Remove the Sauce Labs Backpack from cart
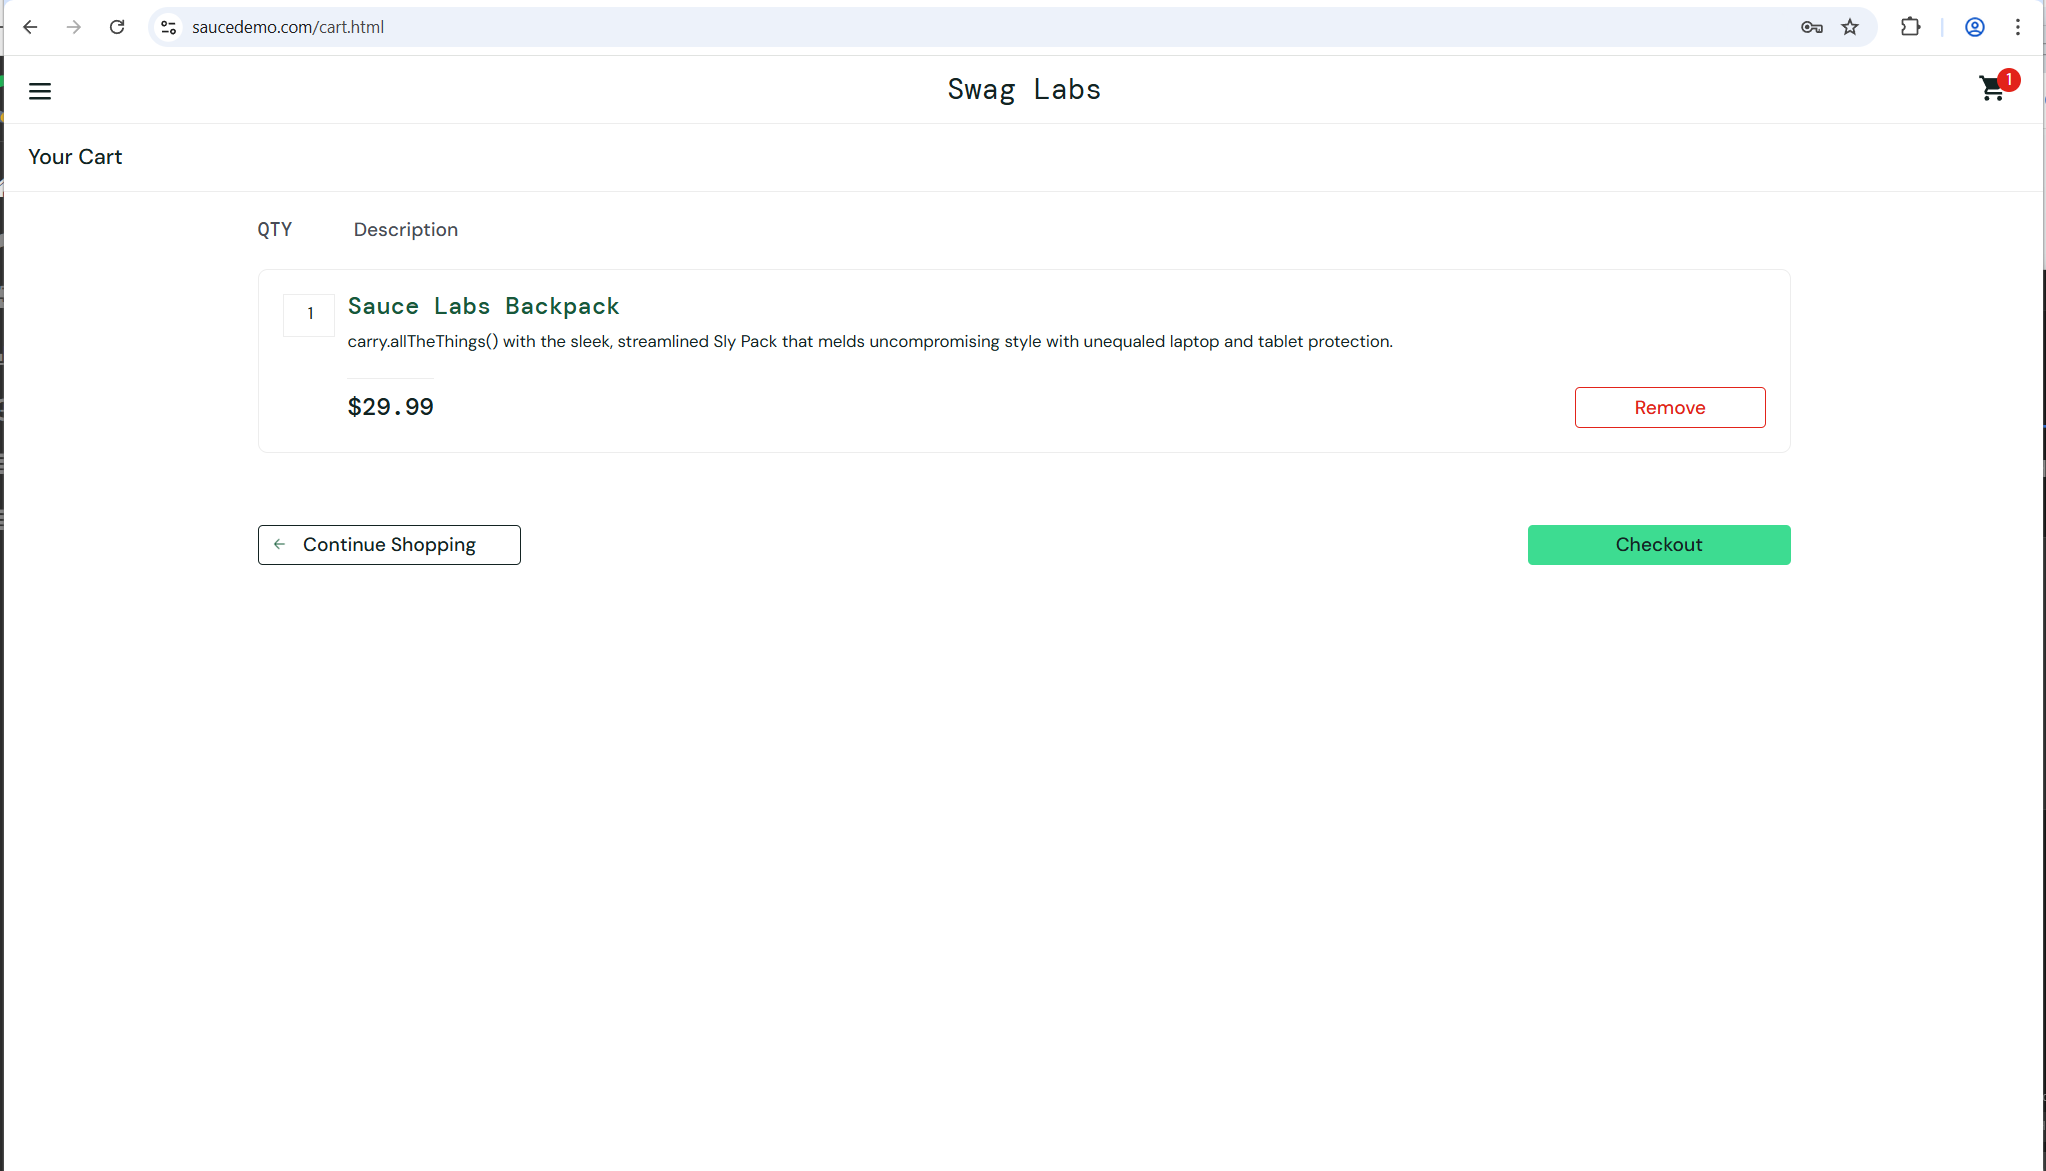2046x1171 pixels. pos(1669,407)
